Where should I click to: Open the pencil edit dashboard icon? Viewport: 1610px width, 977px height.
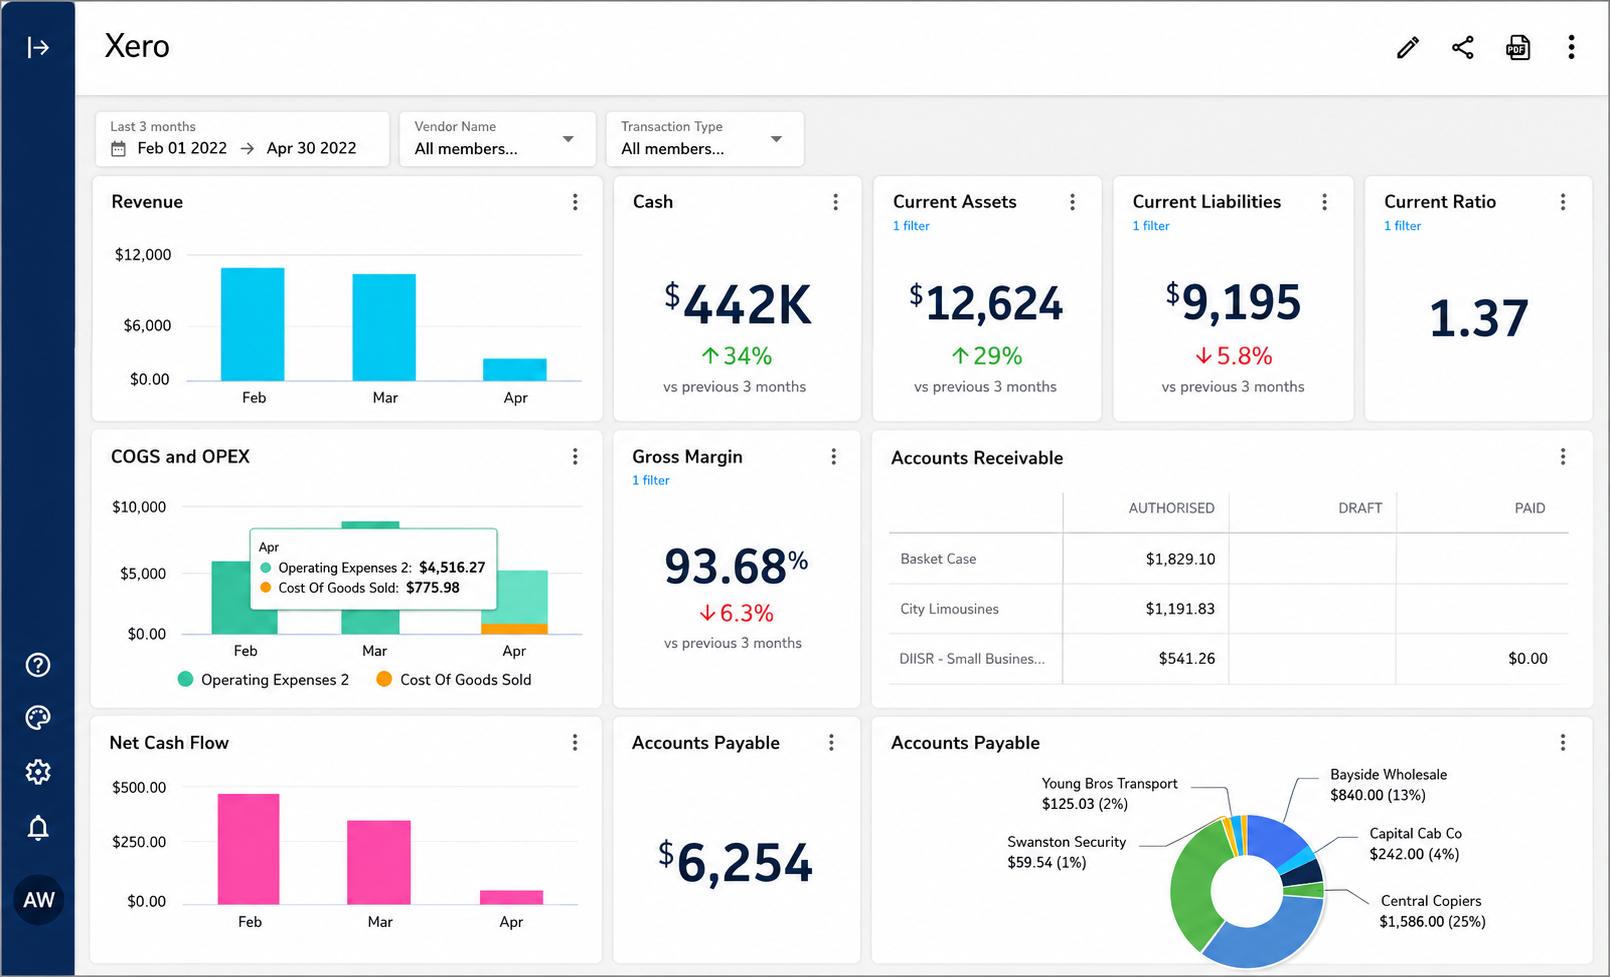(x=1407, y=47)
